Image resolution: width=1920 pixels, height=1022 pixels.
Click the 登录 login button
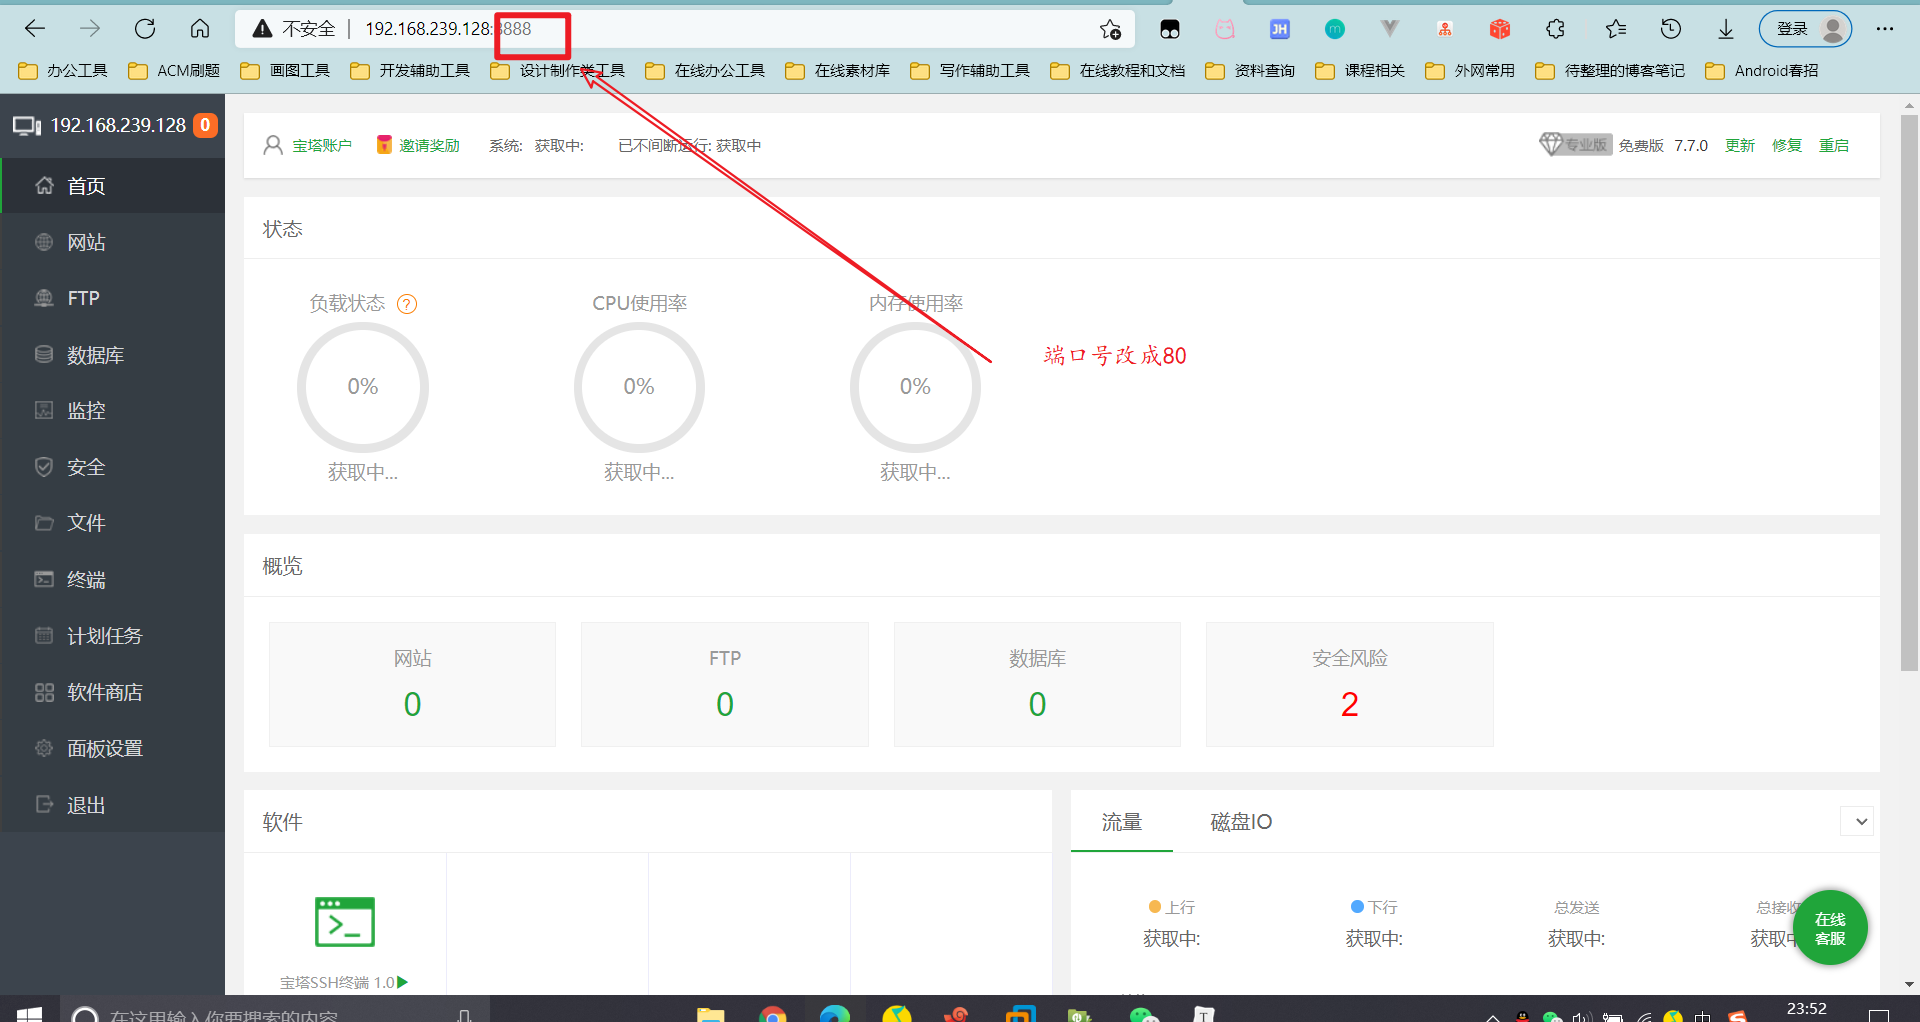1795,28
